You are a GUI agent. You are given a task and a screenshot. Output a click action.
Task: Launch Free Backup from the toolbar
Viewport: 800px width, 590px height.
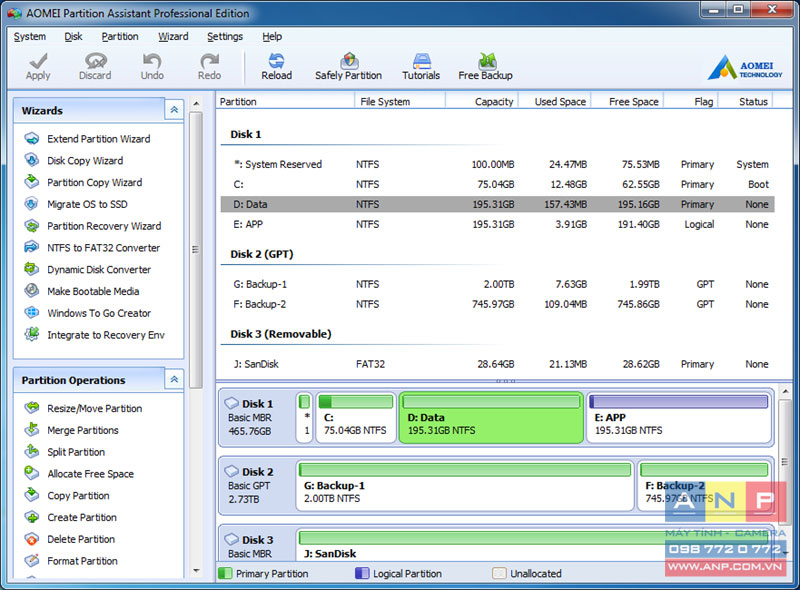click(x=485, y=67)
